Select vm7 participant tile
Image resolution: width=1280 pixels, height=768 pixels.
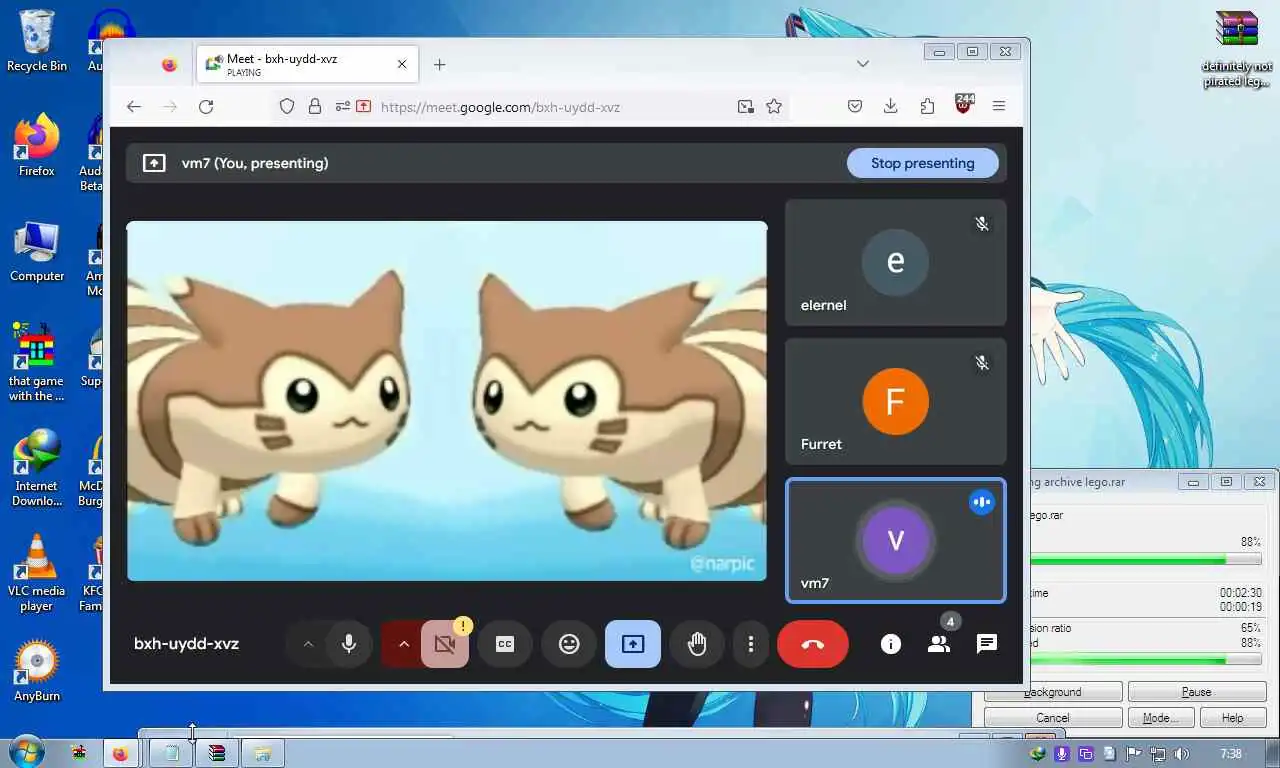coord(895,540)
